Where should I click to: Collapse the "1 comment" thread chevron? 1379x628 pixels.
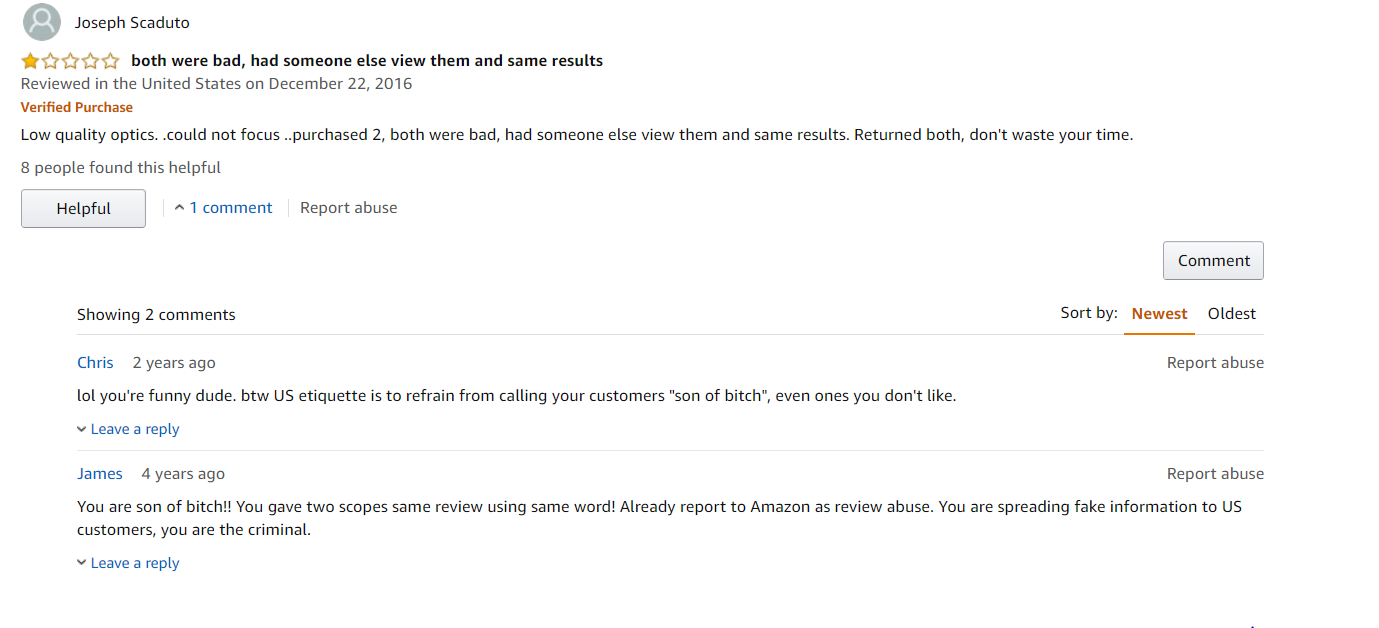tap(179, 208)
